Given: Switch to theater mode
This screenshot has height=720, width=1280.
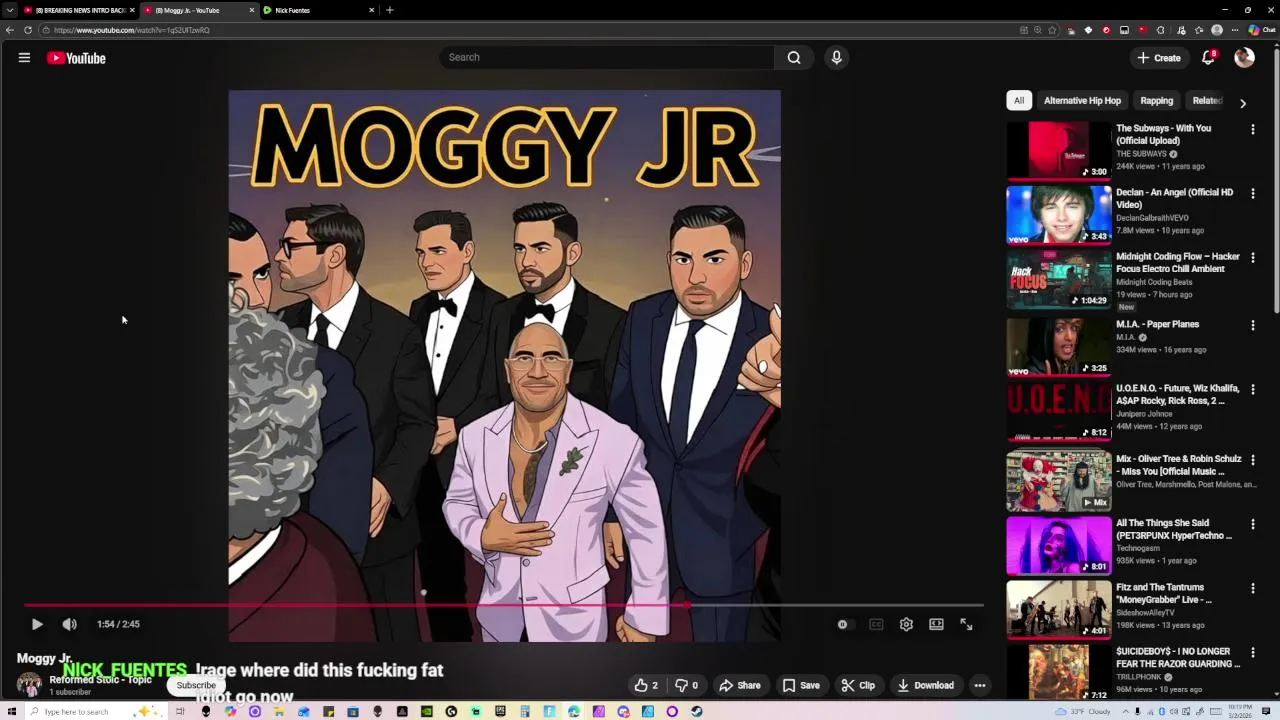Looking at the screenshot, I should (x=936, y=624).
